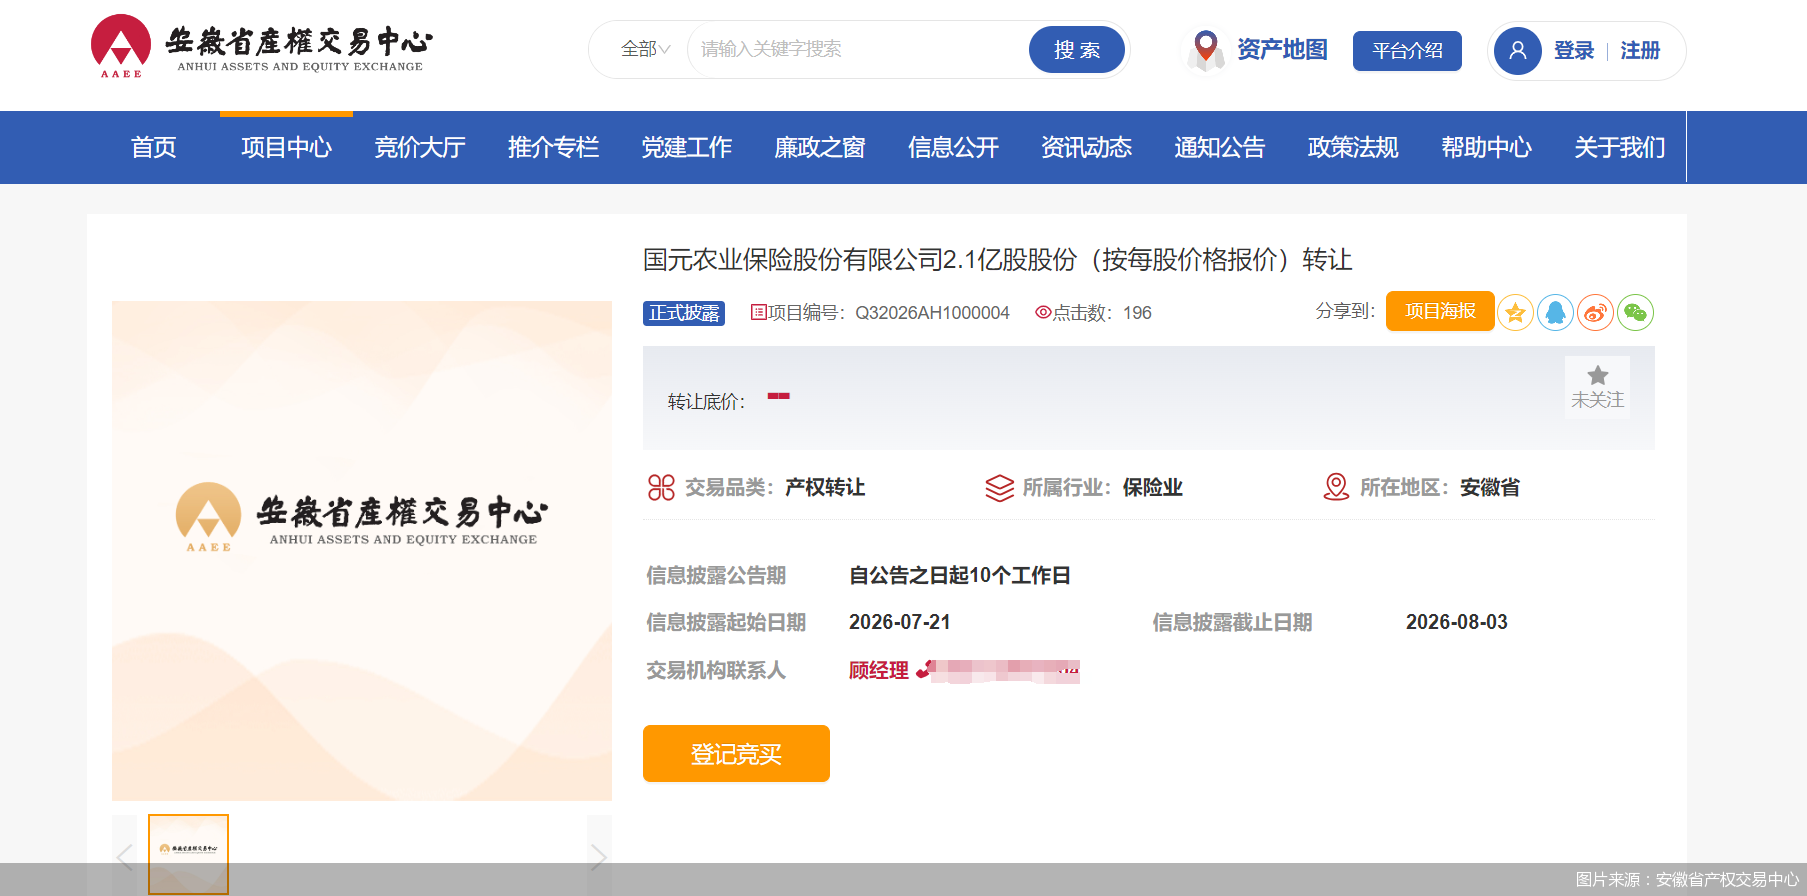This screenshot has width=1807, height=896.
Task: Click the phone icon beside 顾经理
Action: point(924,669)
